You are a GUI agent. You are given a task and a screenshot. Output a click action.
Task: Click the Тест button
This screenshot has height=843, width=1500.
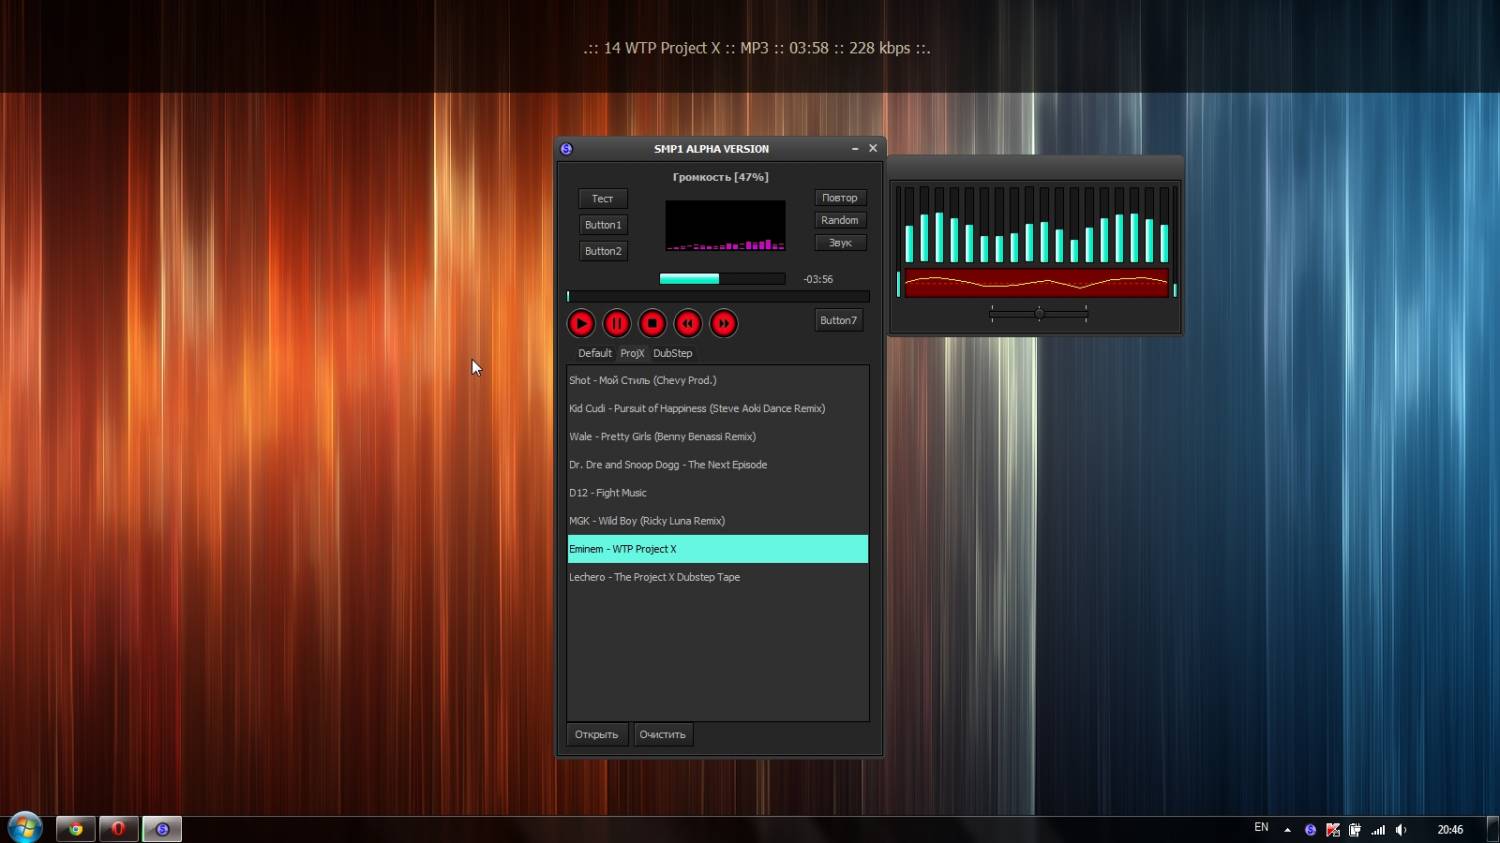603,199
